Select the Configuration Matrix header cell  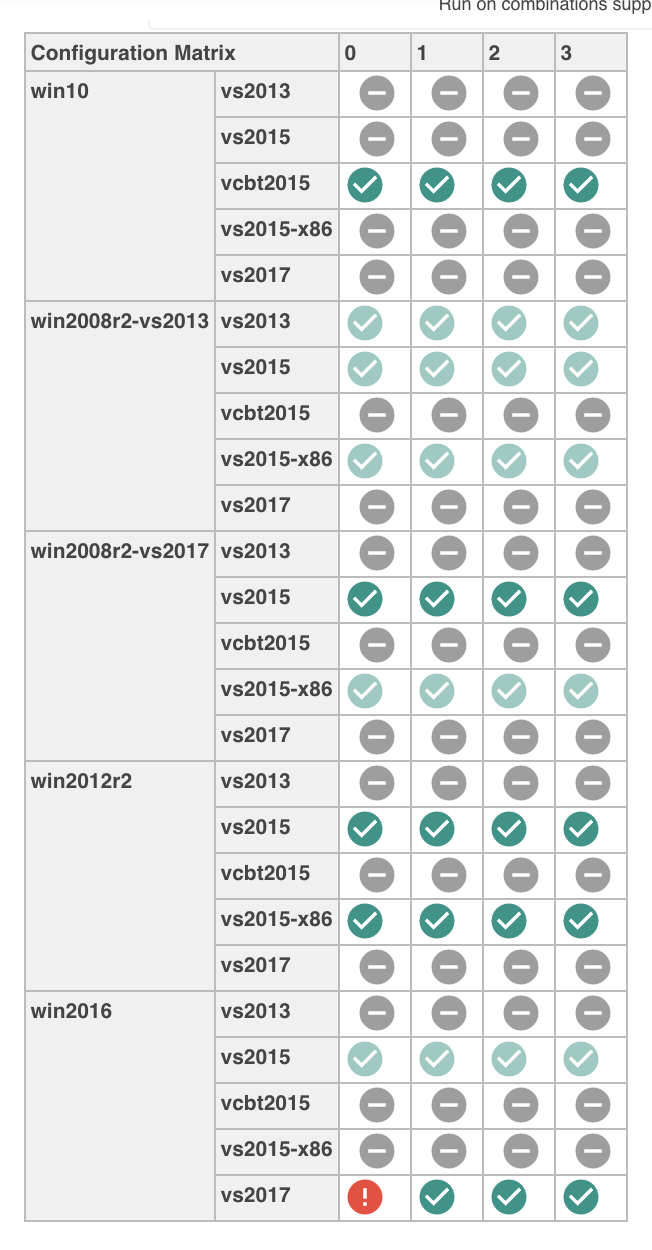[x=182, y=53]
